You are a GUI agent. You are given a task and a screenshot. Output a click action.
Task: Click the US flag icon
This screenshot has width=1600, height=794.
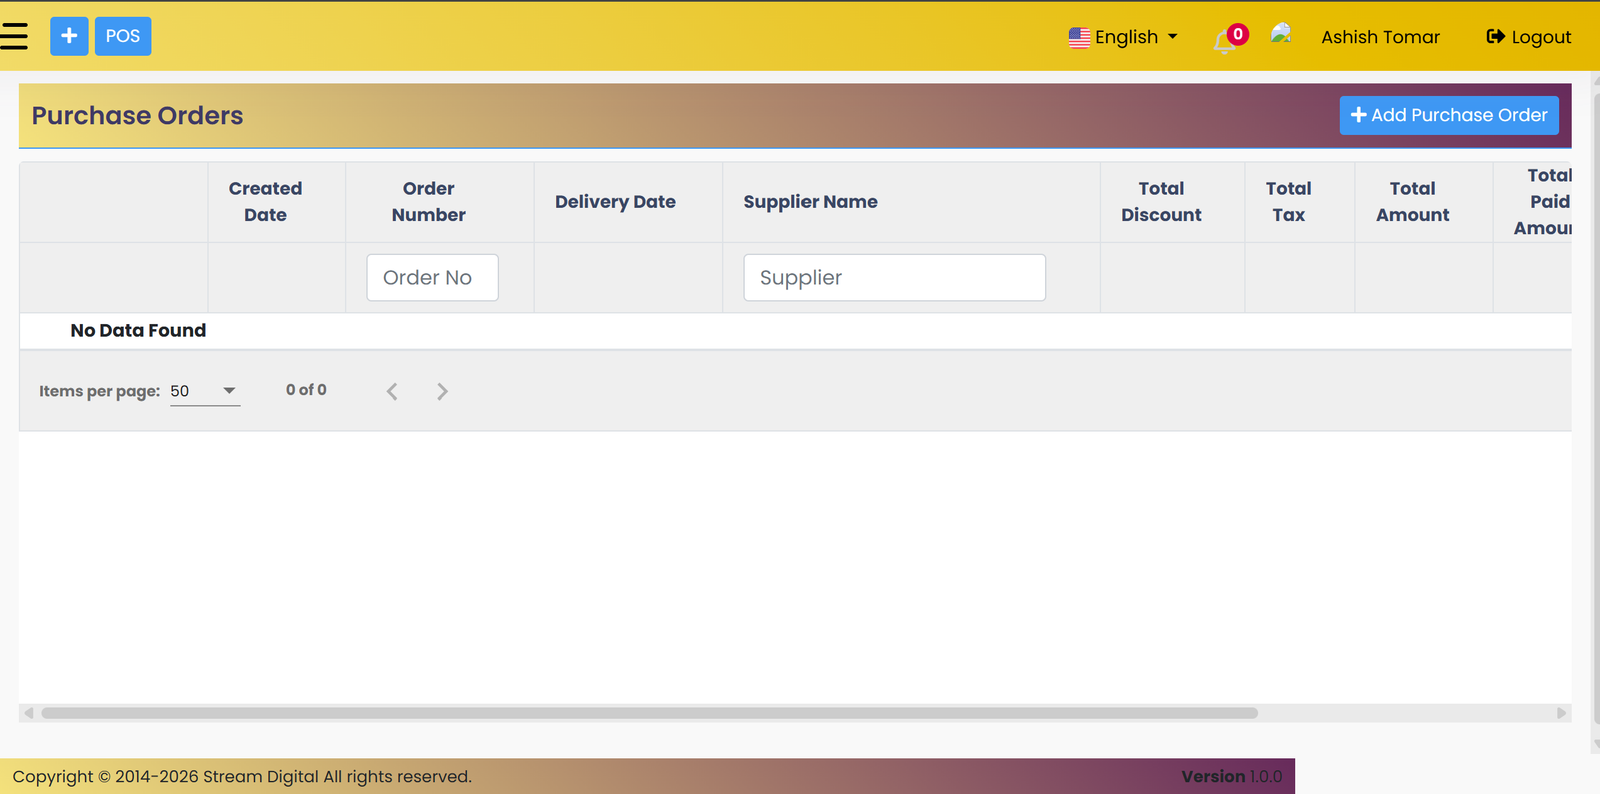(1079, 38)
